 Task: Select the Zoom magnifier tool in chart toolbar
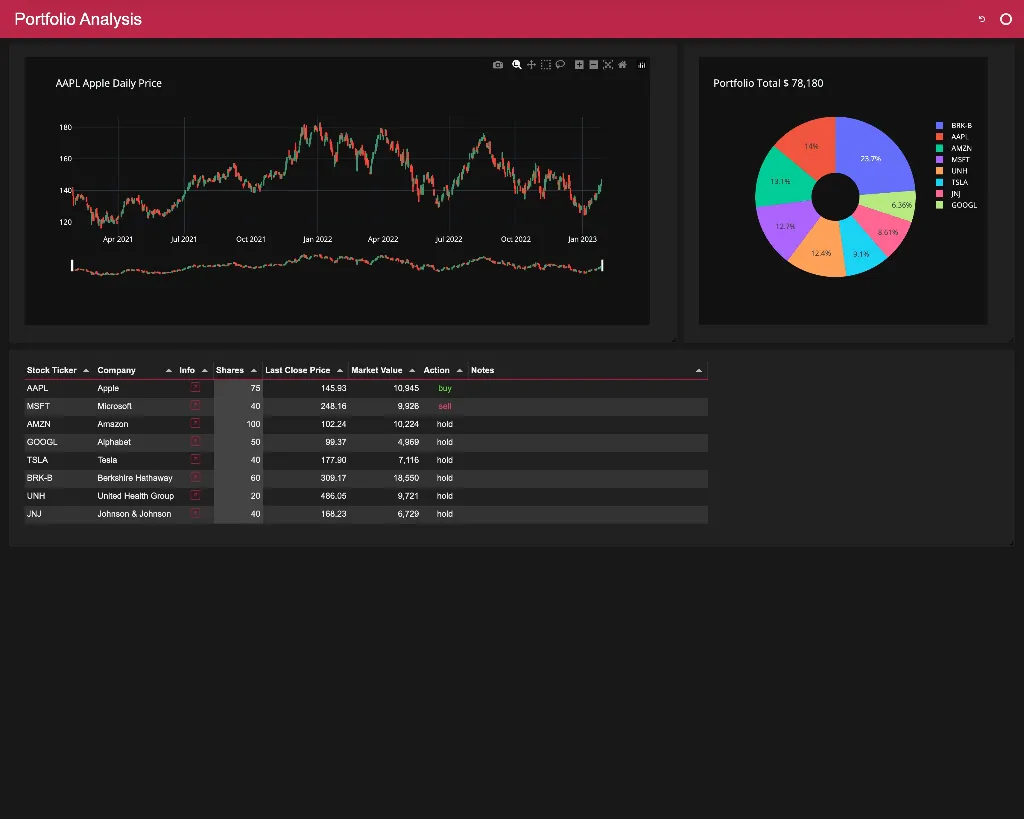[517, 65]
